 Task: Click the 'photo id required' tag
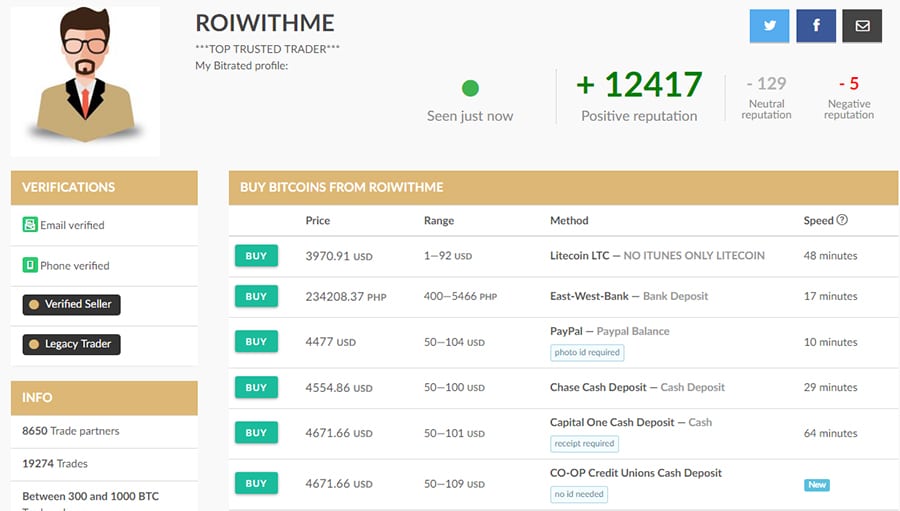(x=587, y=352)
